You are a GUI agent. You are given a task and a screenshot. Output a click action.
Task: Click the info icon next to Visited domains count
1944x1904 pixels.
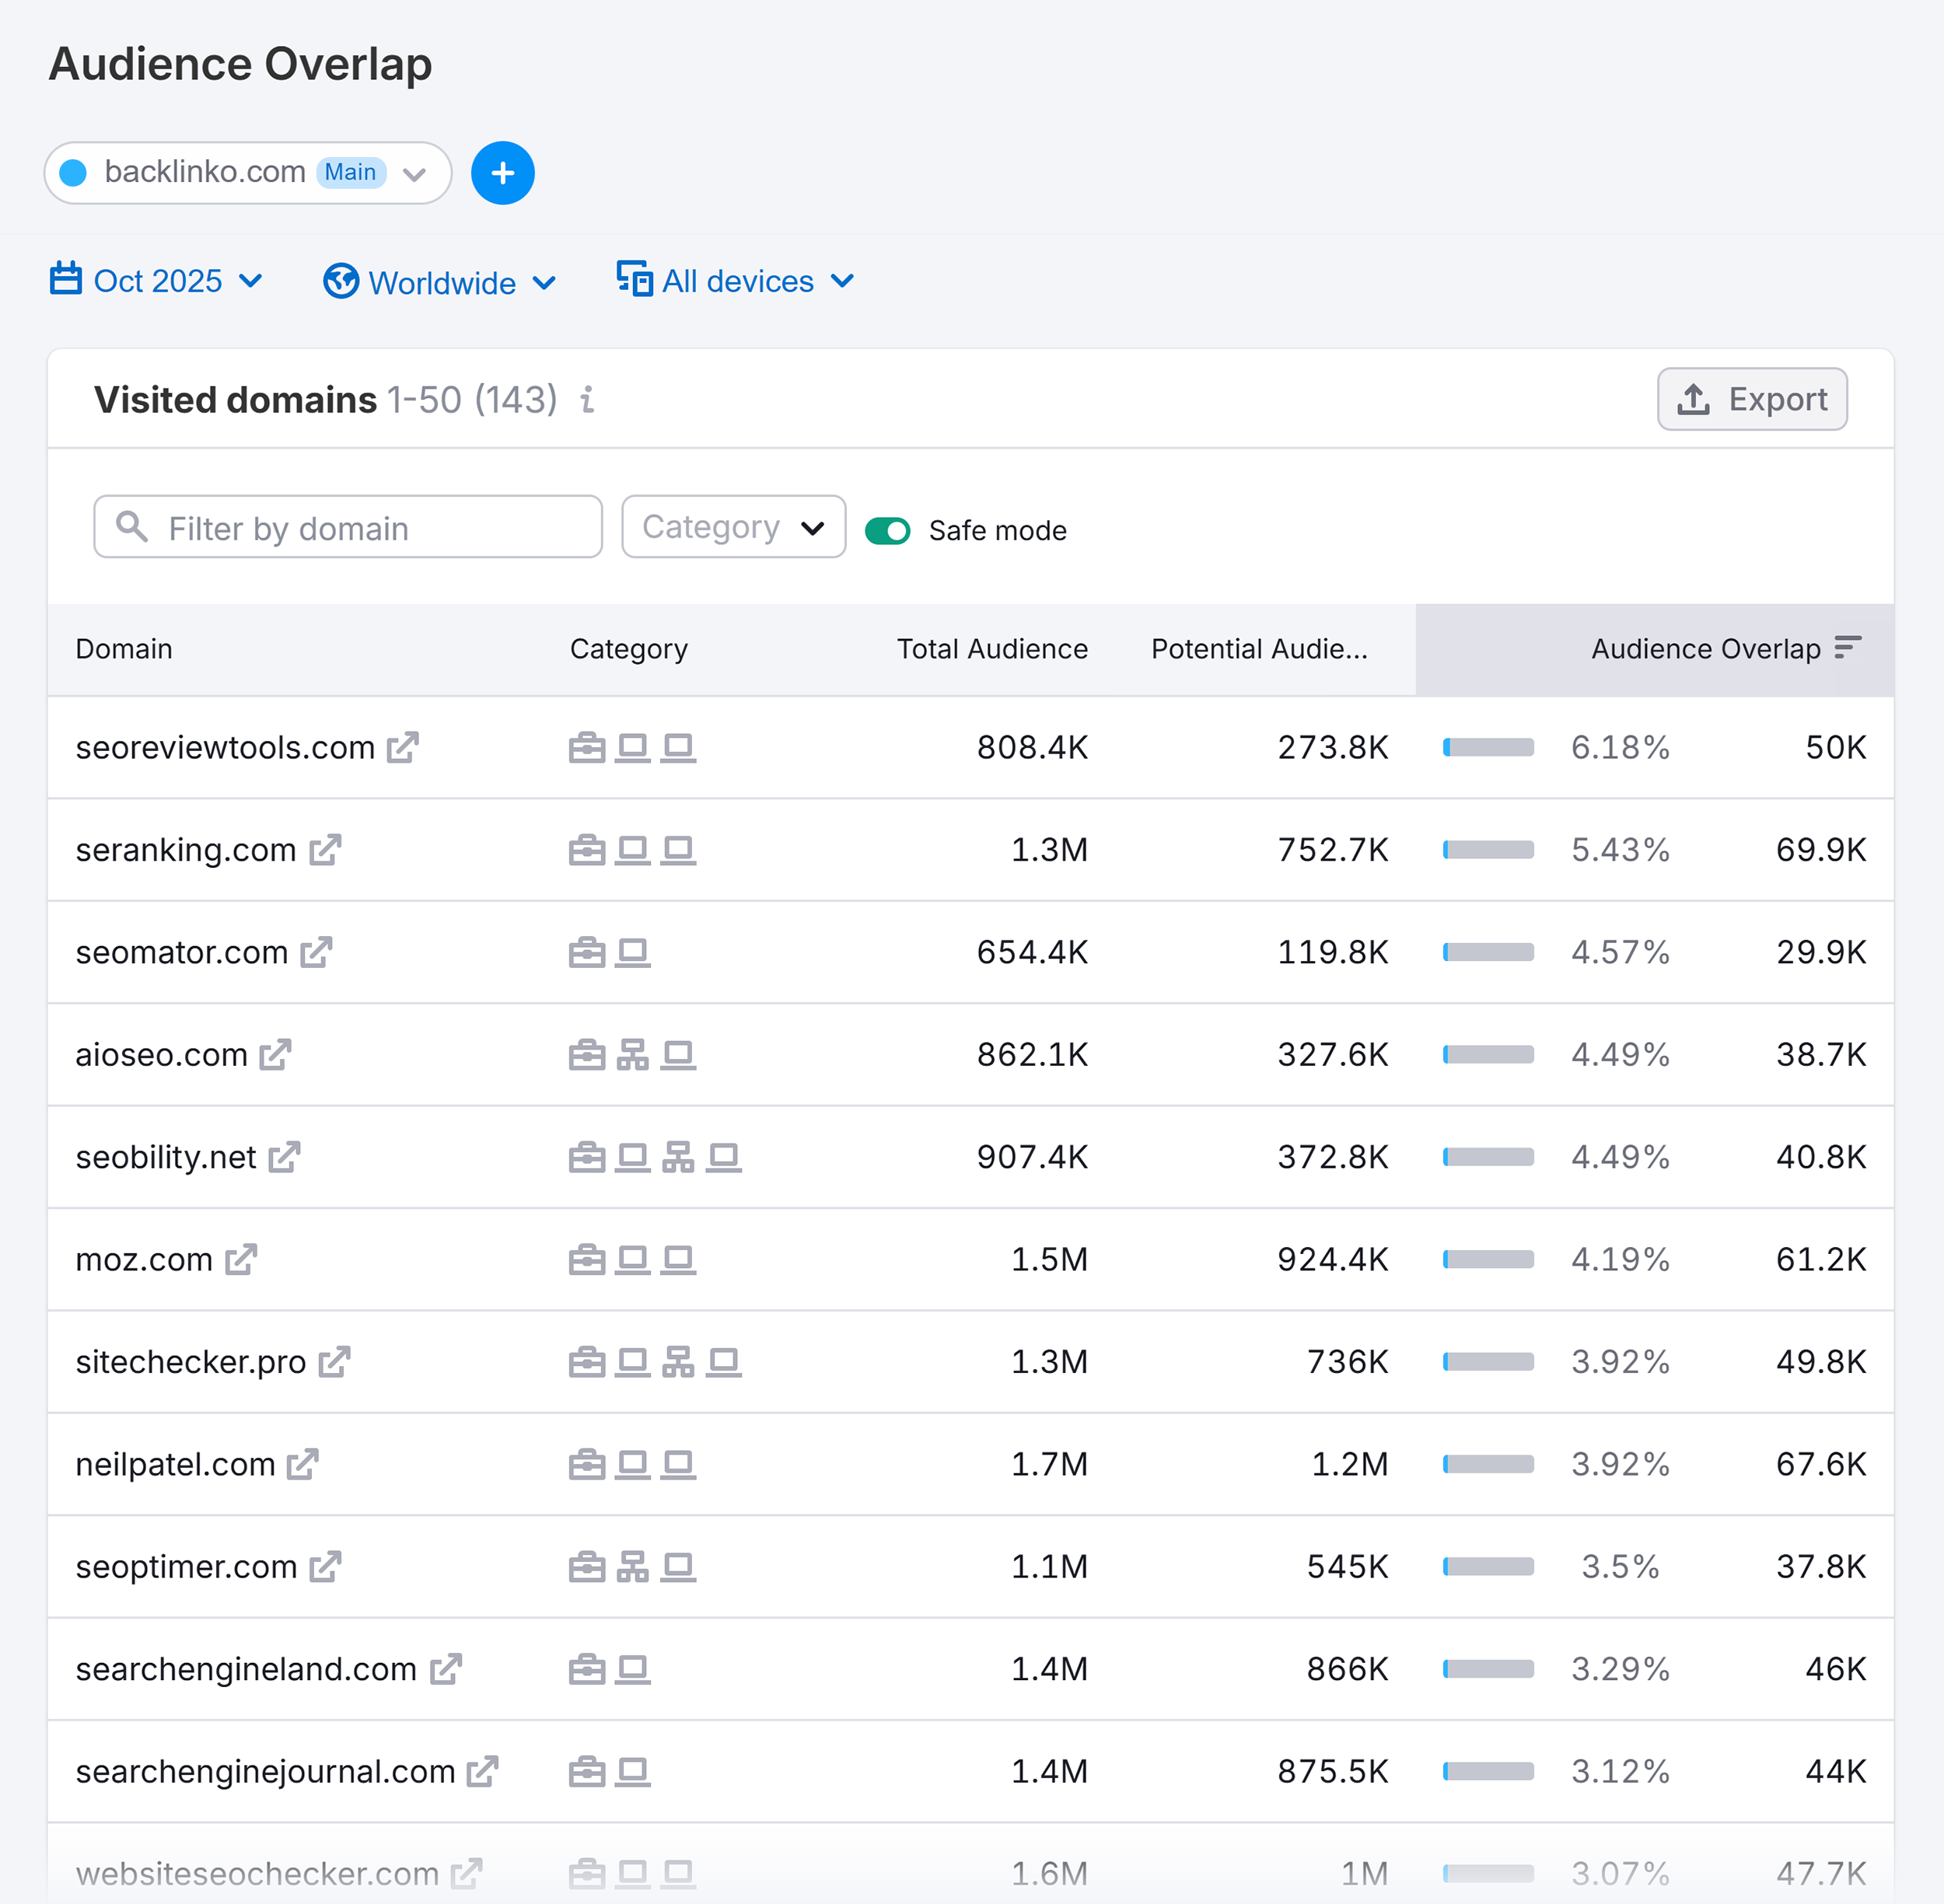(587, 401)
